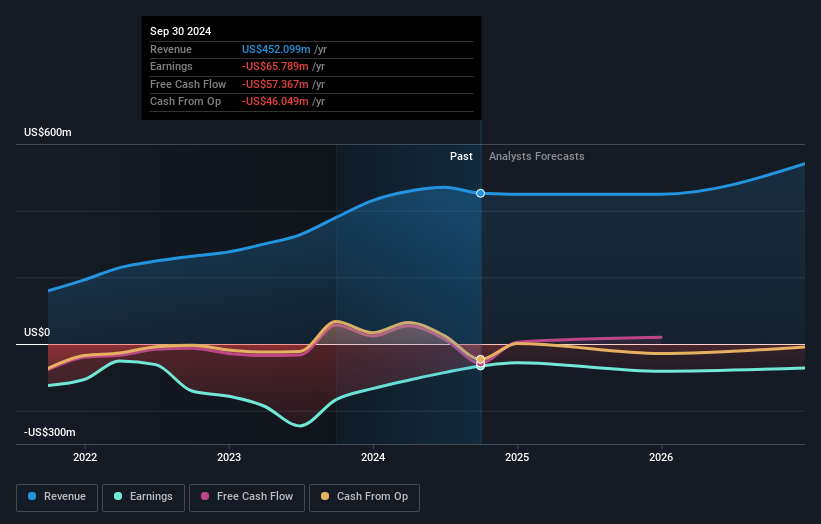
Task: Click the Analysts Forecasts label
Action: [x=537, y=156]
